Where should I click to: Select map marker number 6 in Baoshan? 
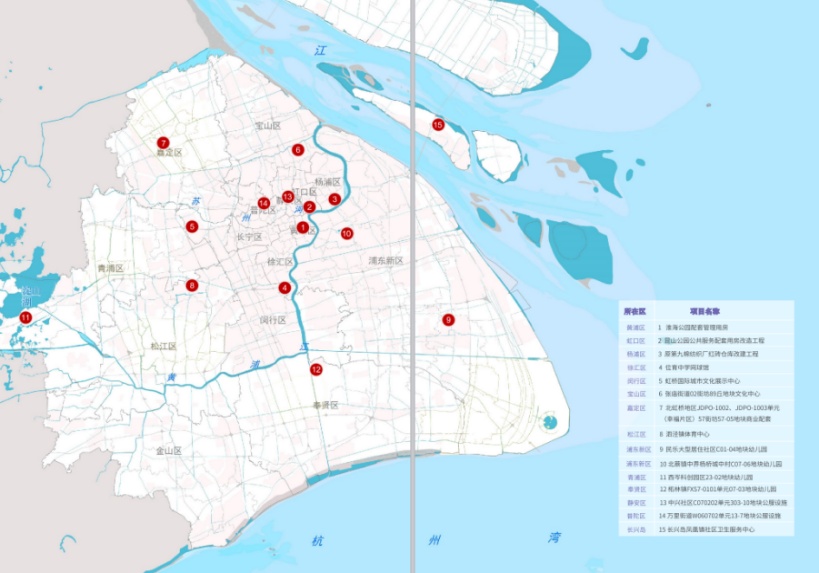[298, 150]
